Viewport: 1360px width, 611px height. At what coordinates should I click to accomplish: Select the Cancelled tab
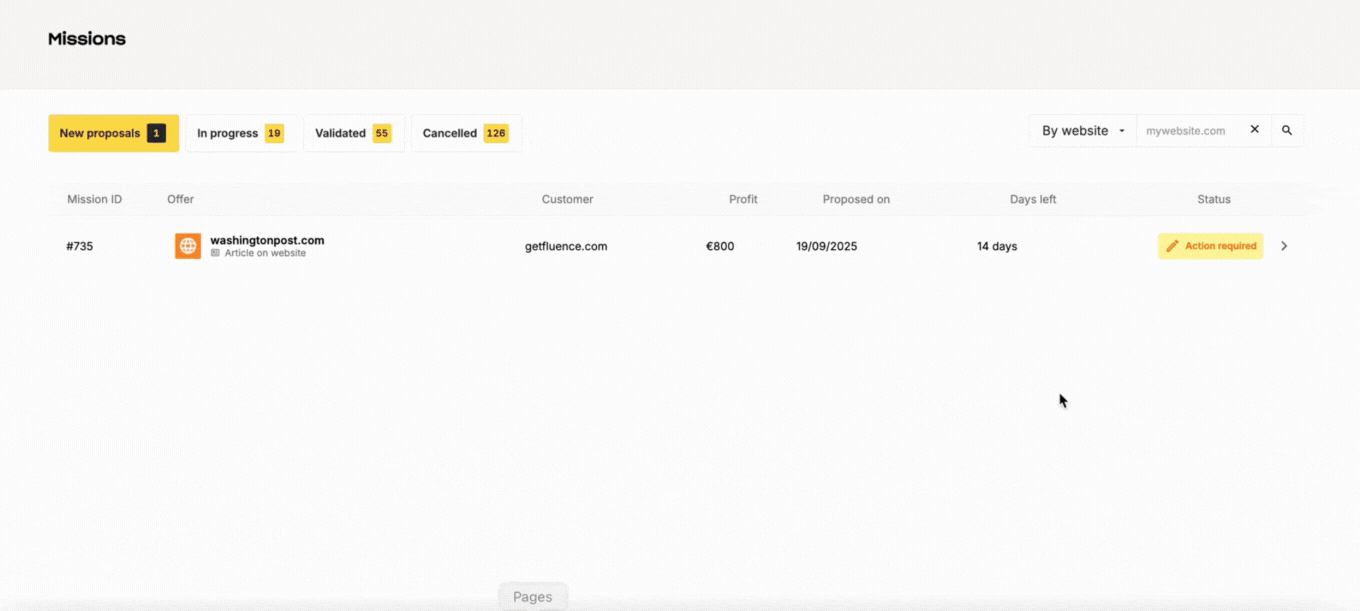(x=465, y=133)
